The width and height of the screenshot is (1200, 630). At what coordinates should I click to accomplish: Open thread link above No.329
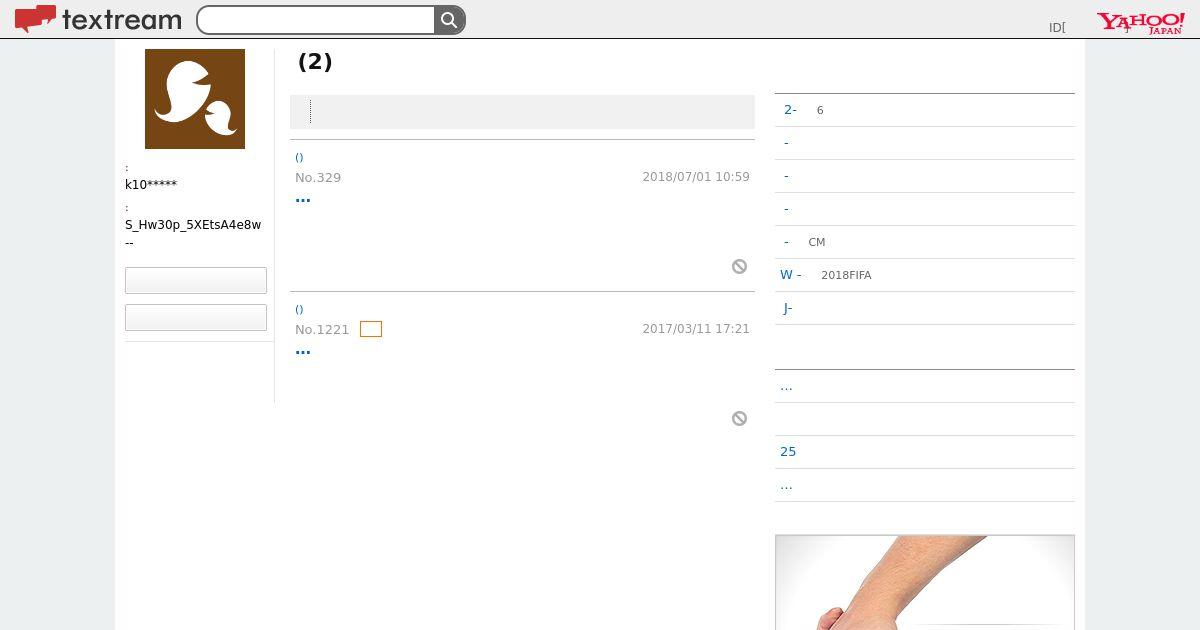[300, 157]
